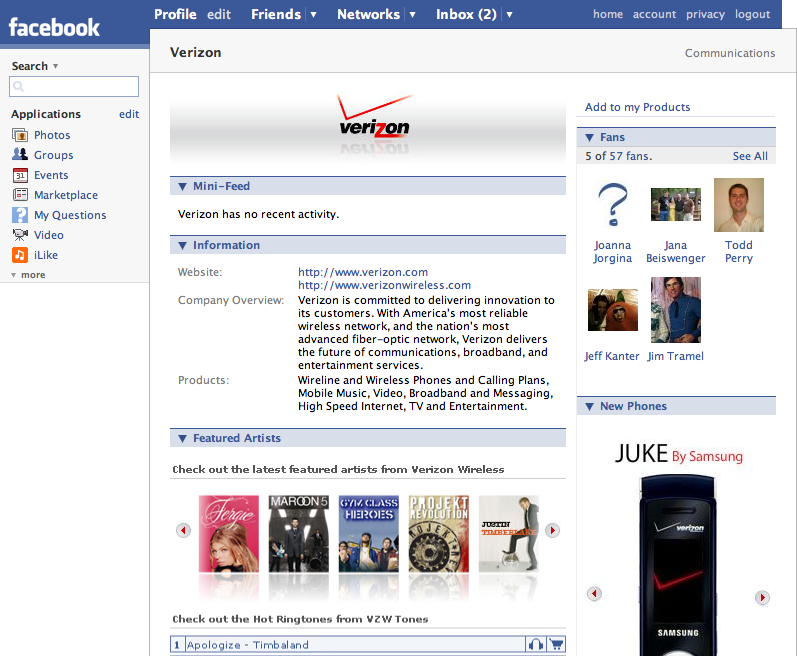Screen dimensions: 797x656
Task: Open the Photos application icon
Action: tap(20, 135)
